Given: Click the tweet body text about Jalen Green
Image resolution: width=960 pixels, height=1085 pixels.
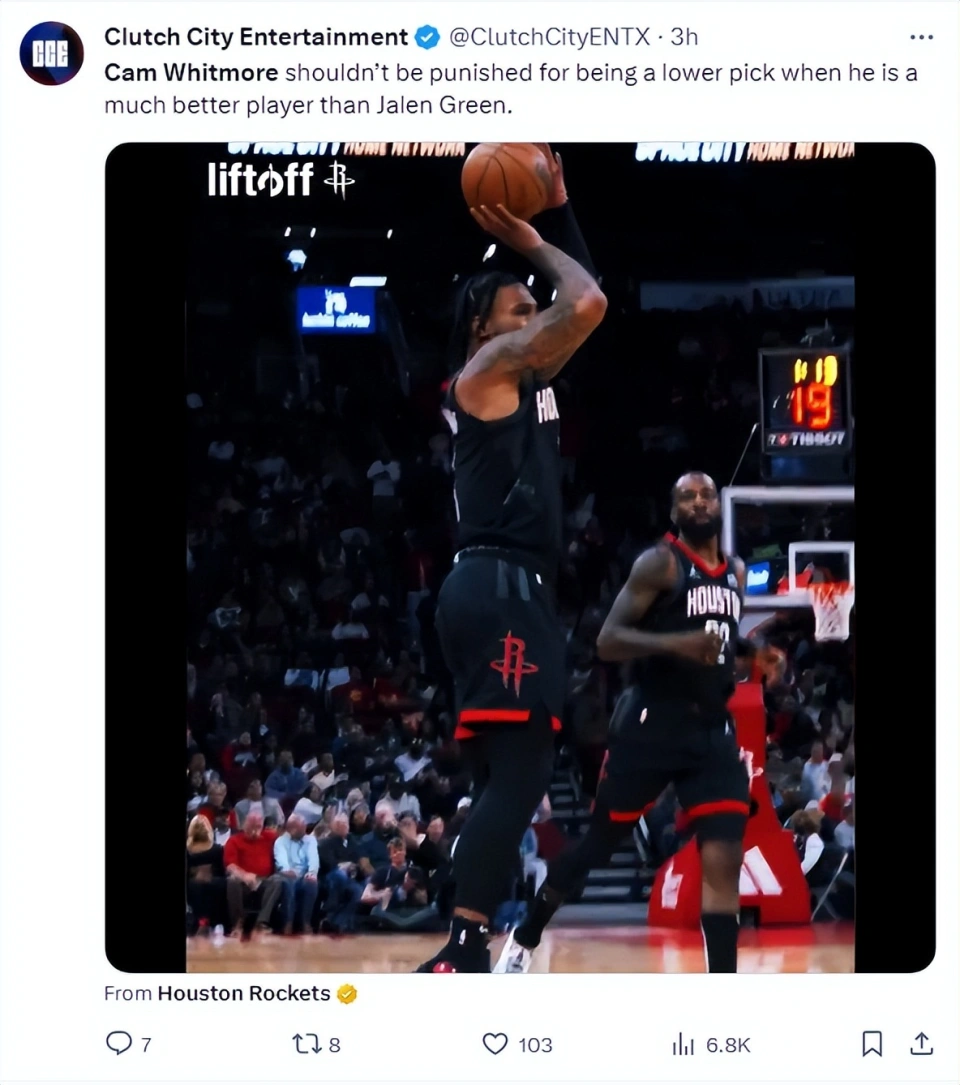Looking at the screenshot, I should coord(511,89).
